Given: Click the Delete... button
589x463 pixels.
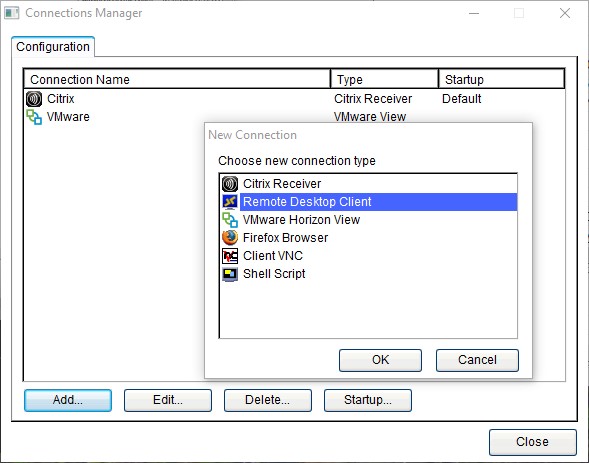Looking at the screenshot, I should click(x=268, y=400).
